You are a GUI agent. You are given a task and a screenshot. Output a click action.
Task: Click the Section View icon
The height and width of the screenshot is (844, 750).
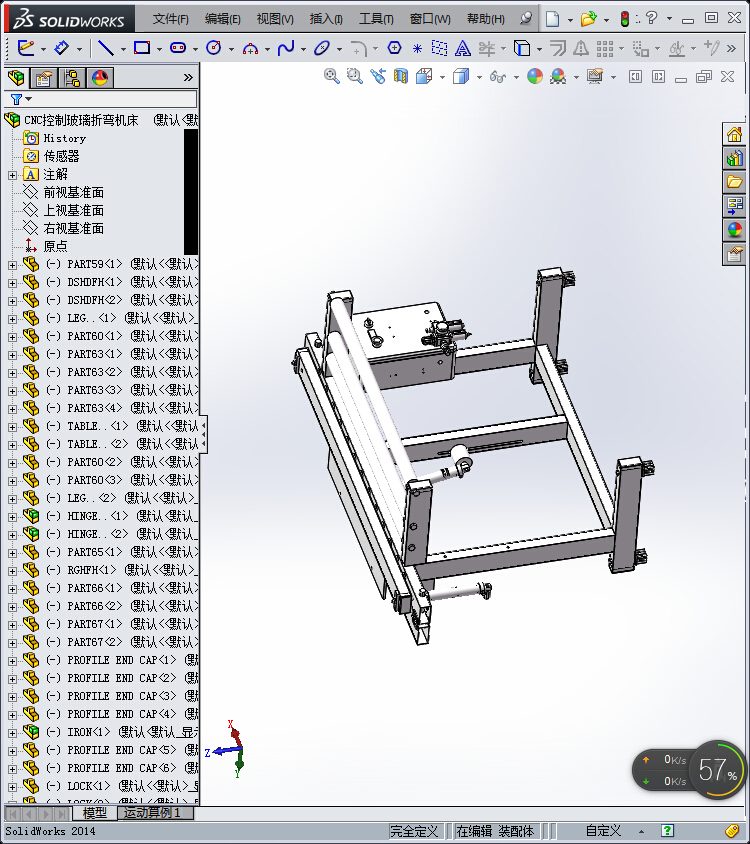(x=401, y=76)
